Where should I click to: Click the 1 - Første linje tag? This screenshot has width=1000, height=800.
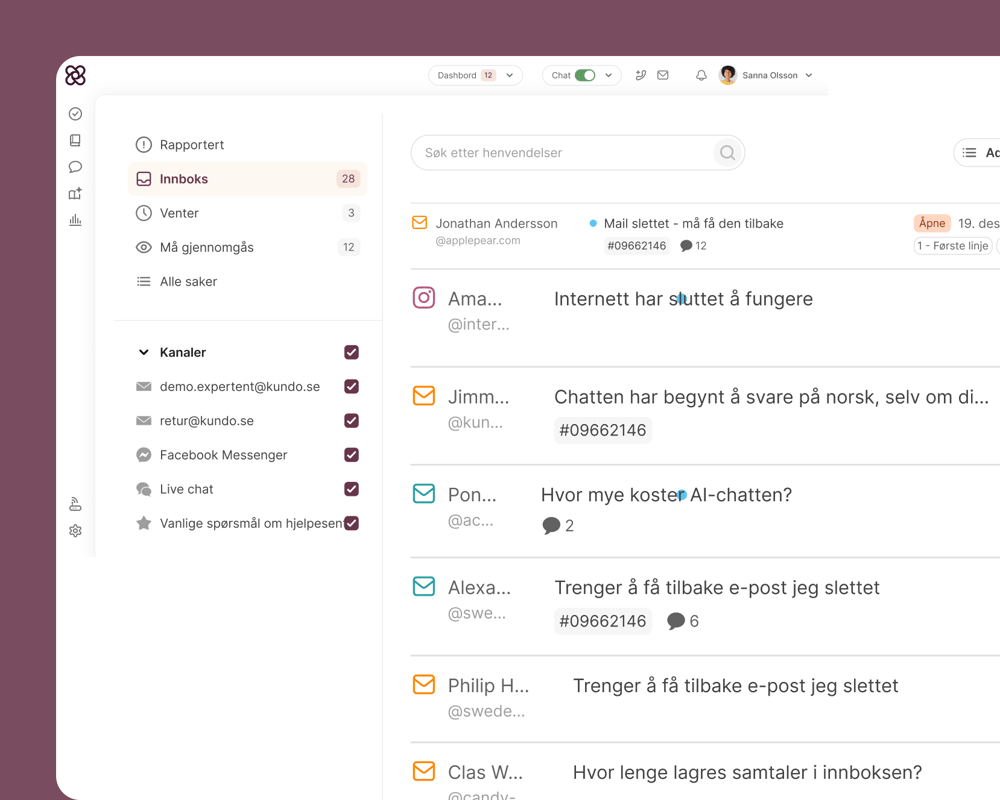coord(953,246)
